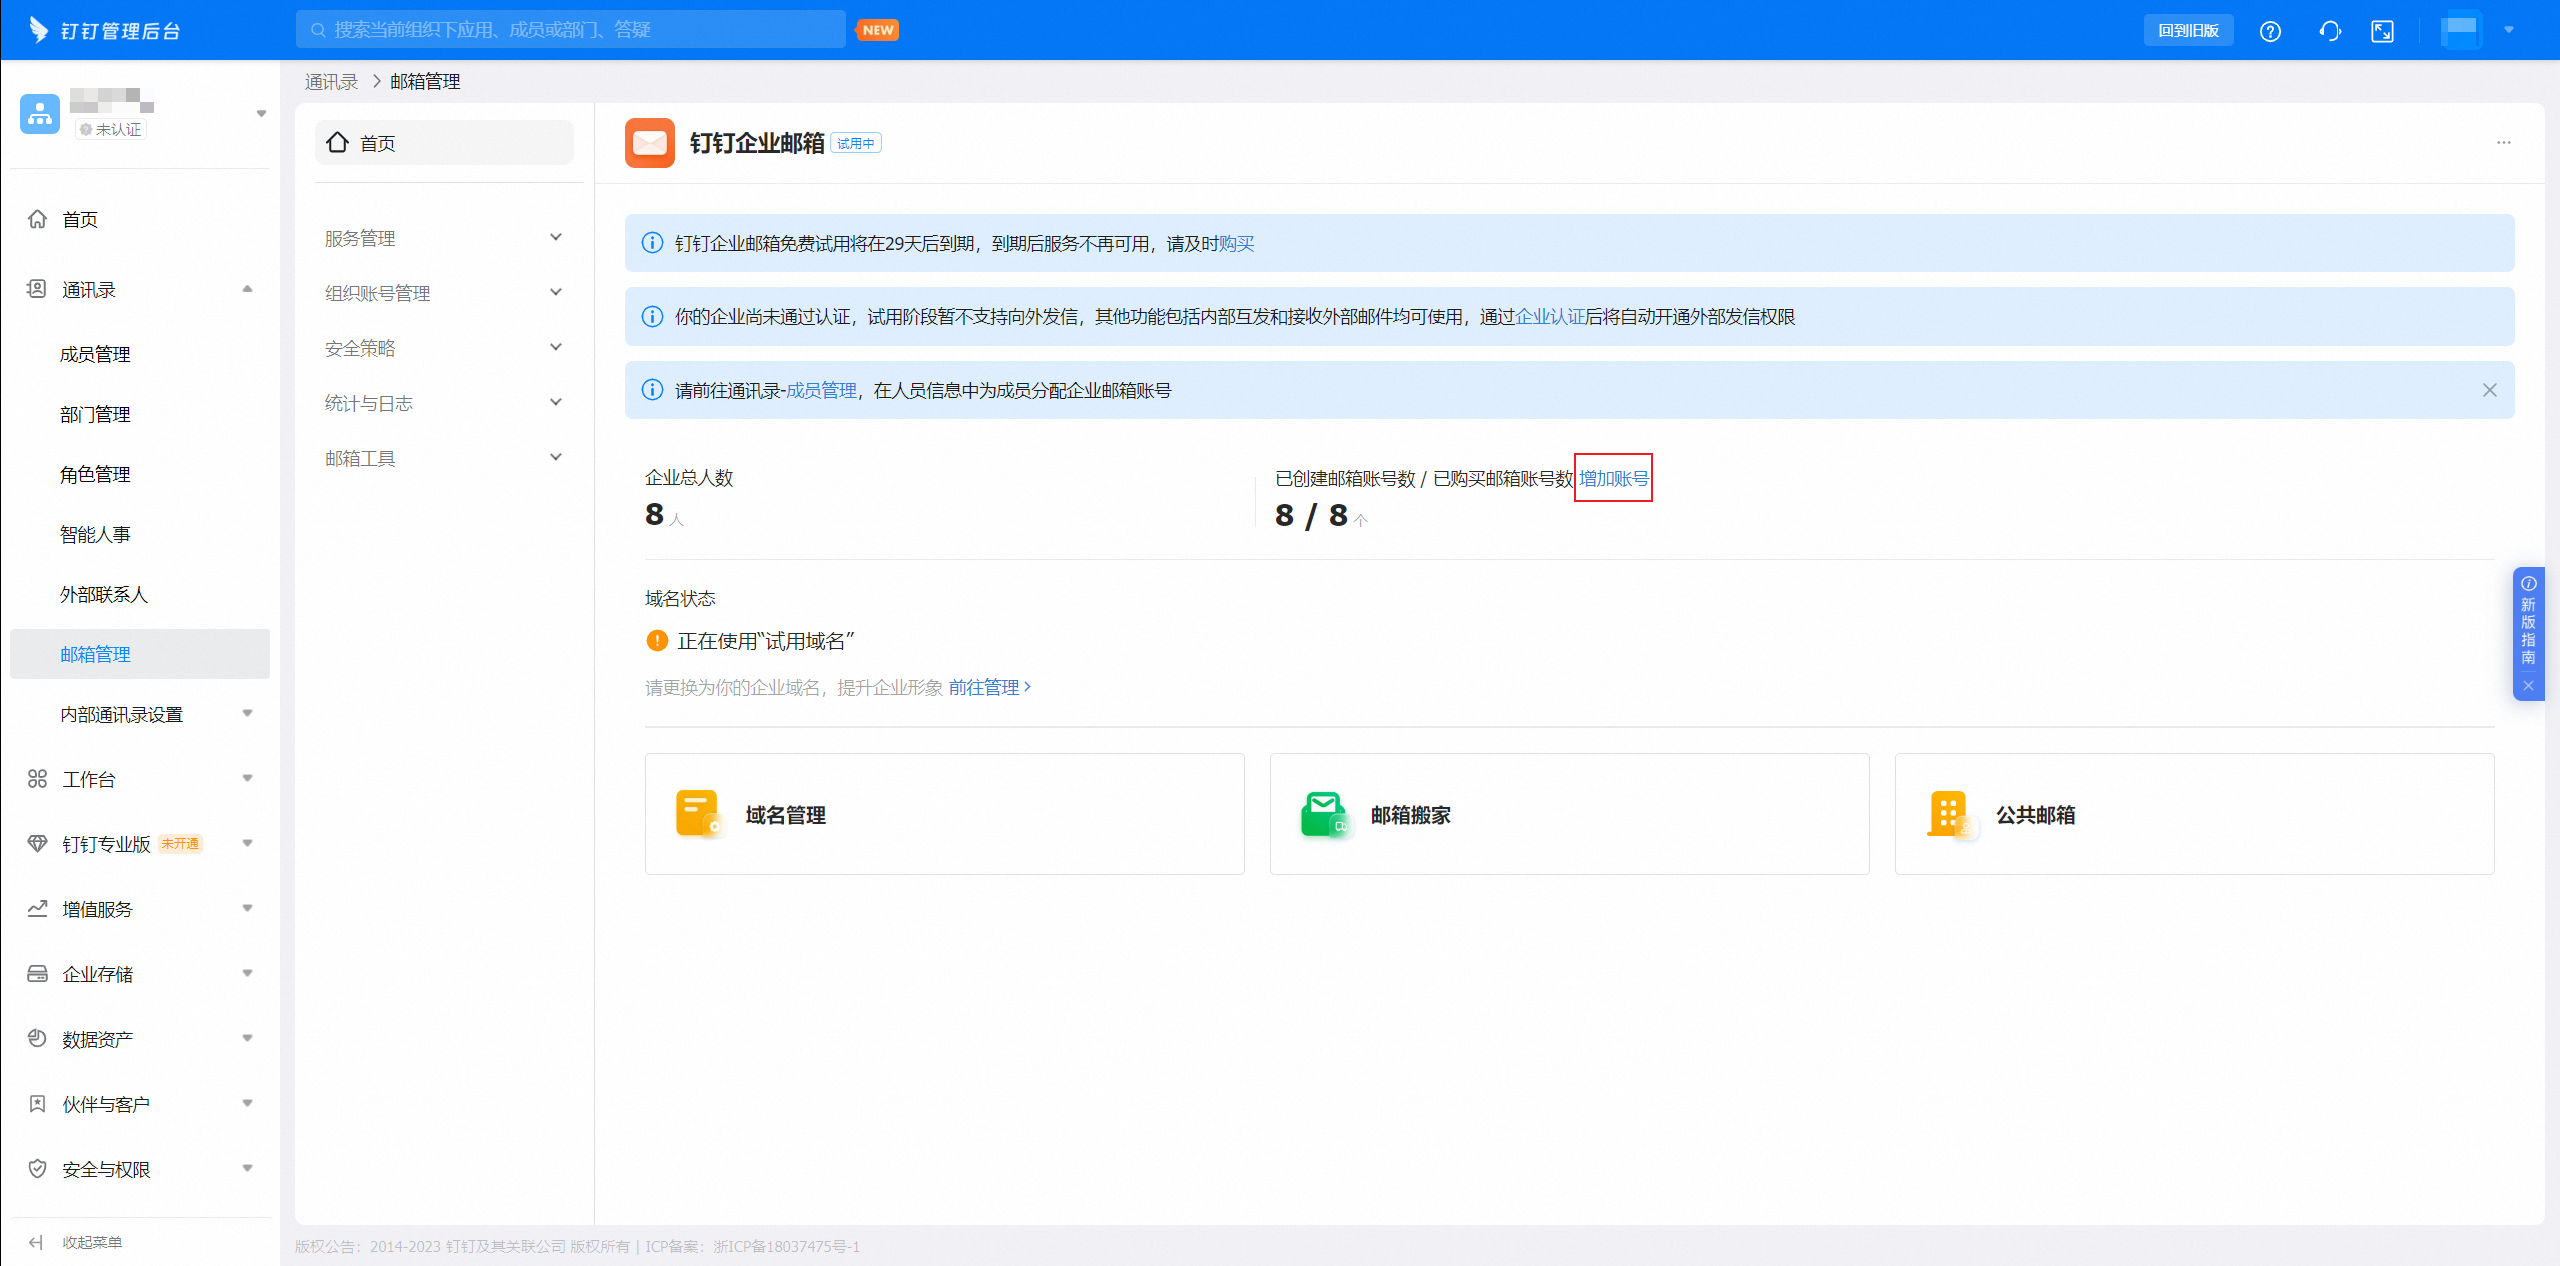Screen dimensions: 2560x1266
Task: Open the 域名管理 card
Action: pyautogui.click(x=945, y=814)
